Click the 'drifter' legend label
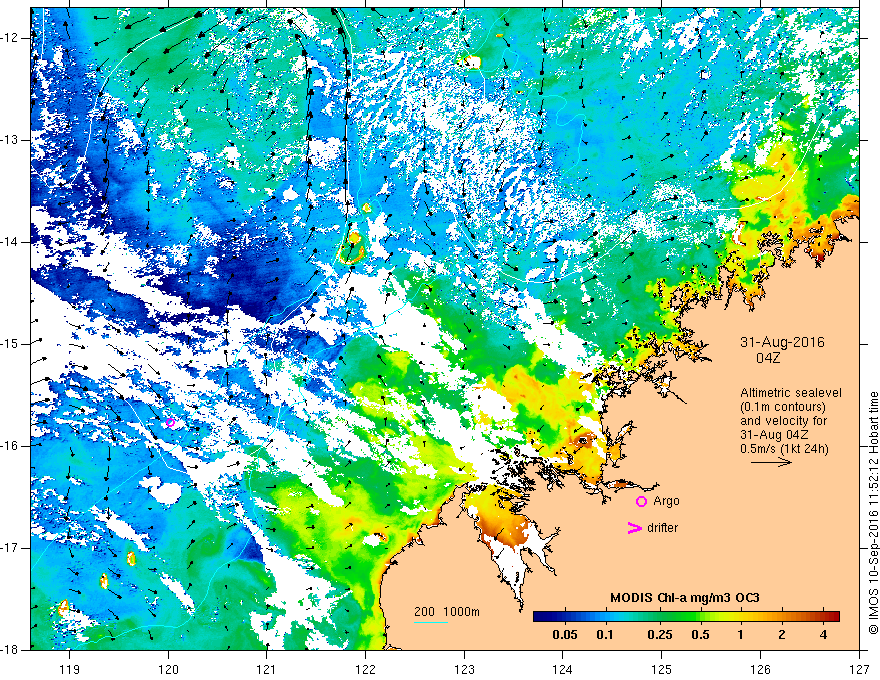The image size is (880, 680). (662, 528)
